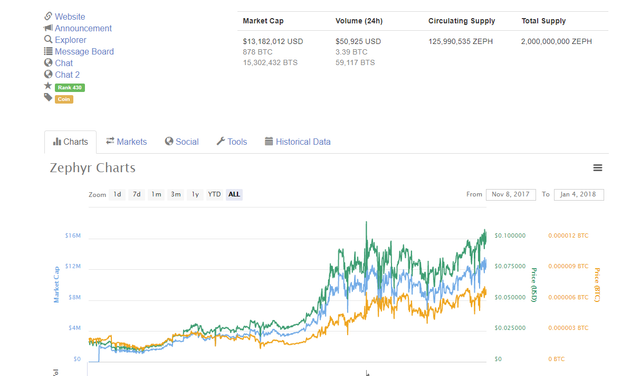This screenshot has width=640, height=376.
Task: Click the From date field Nov 8, 2017
Action: point(511,194)
